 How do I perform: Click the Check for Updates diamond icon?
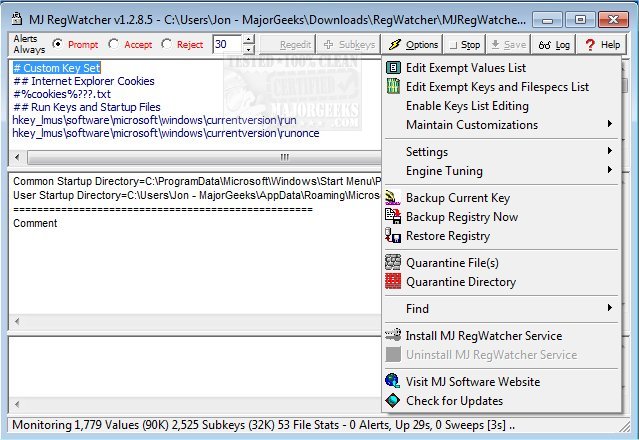coord(393,400)
